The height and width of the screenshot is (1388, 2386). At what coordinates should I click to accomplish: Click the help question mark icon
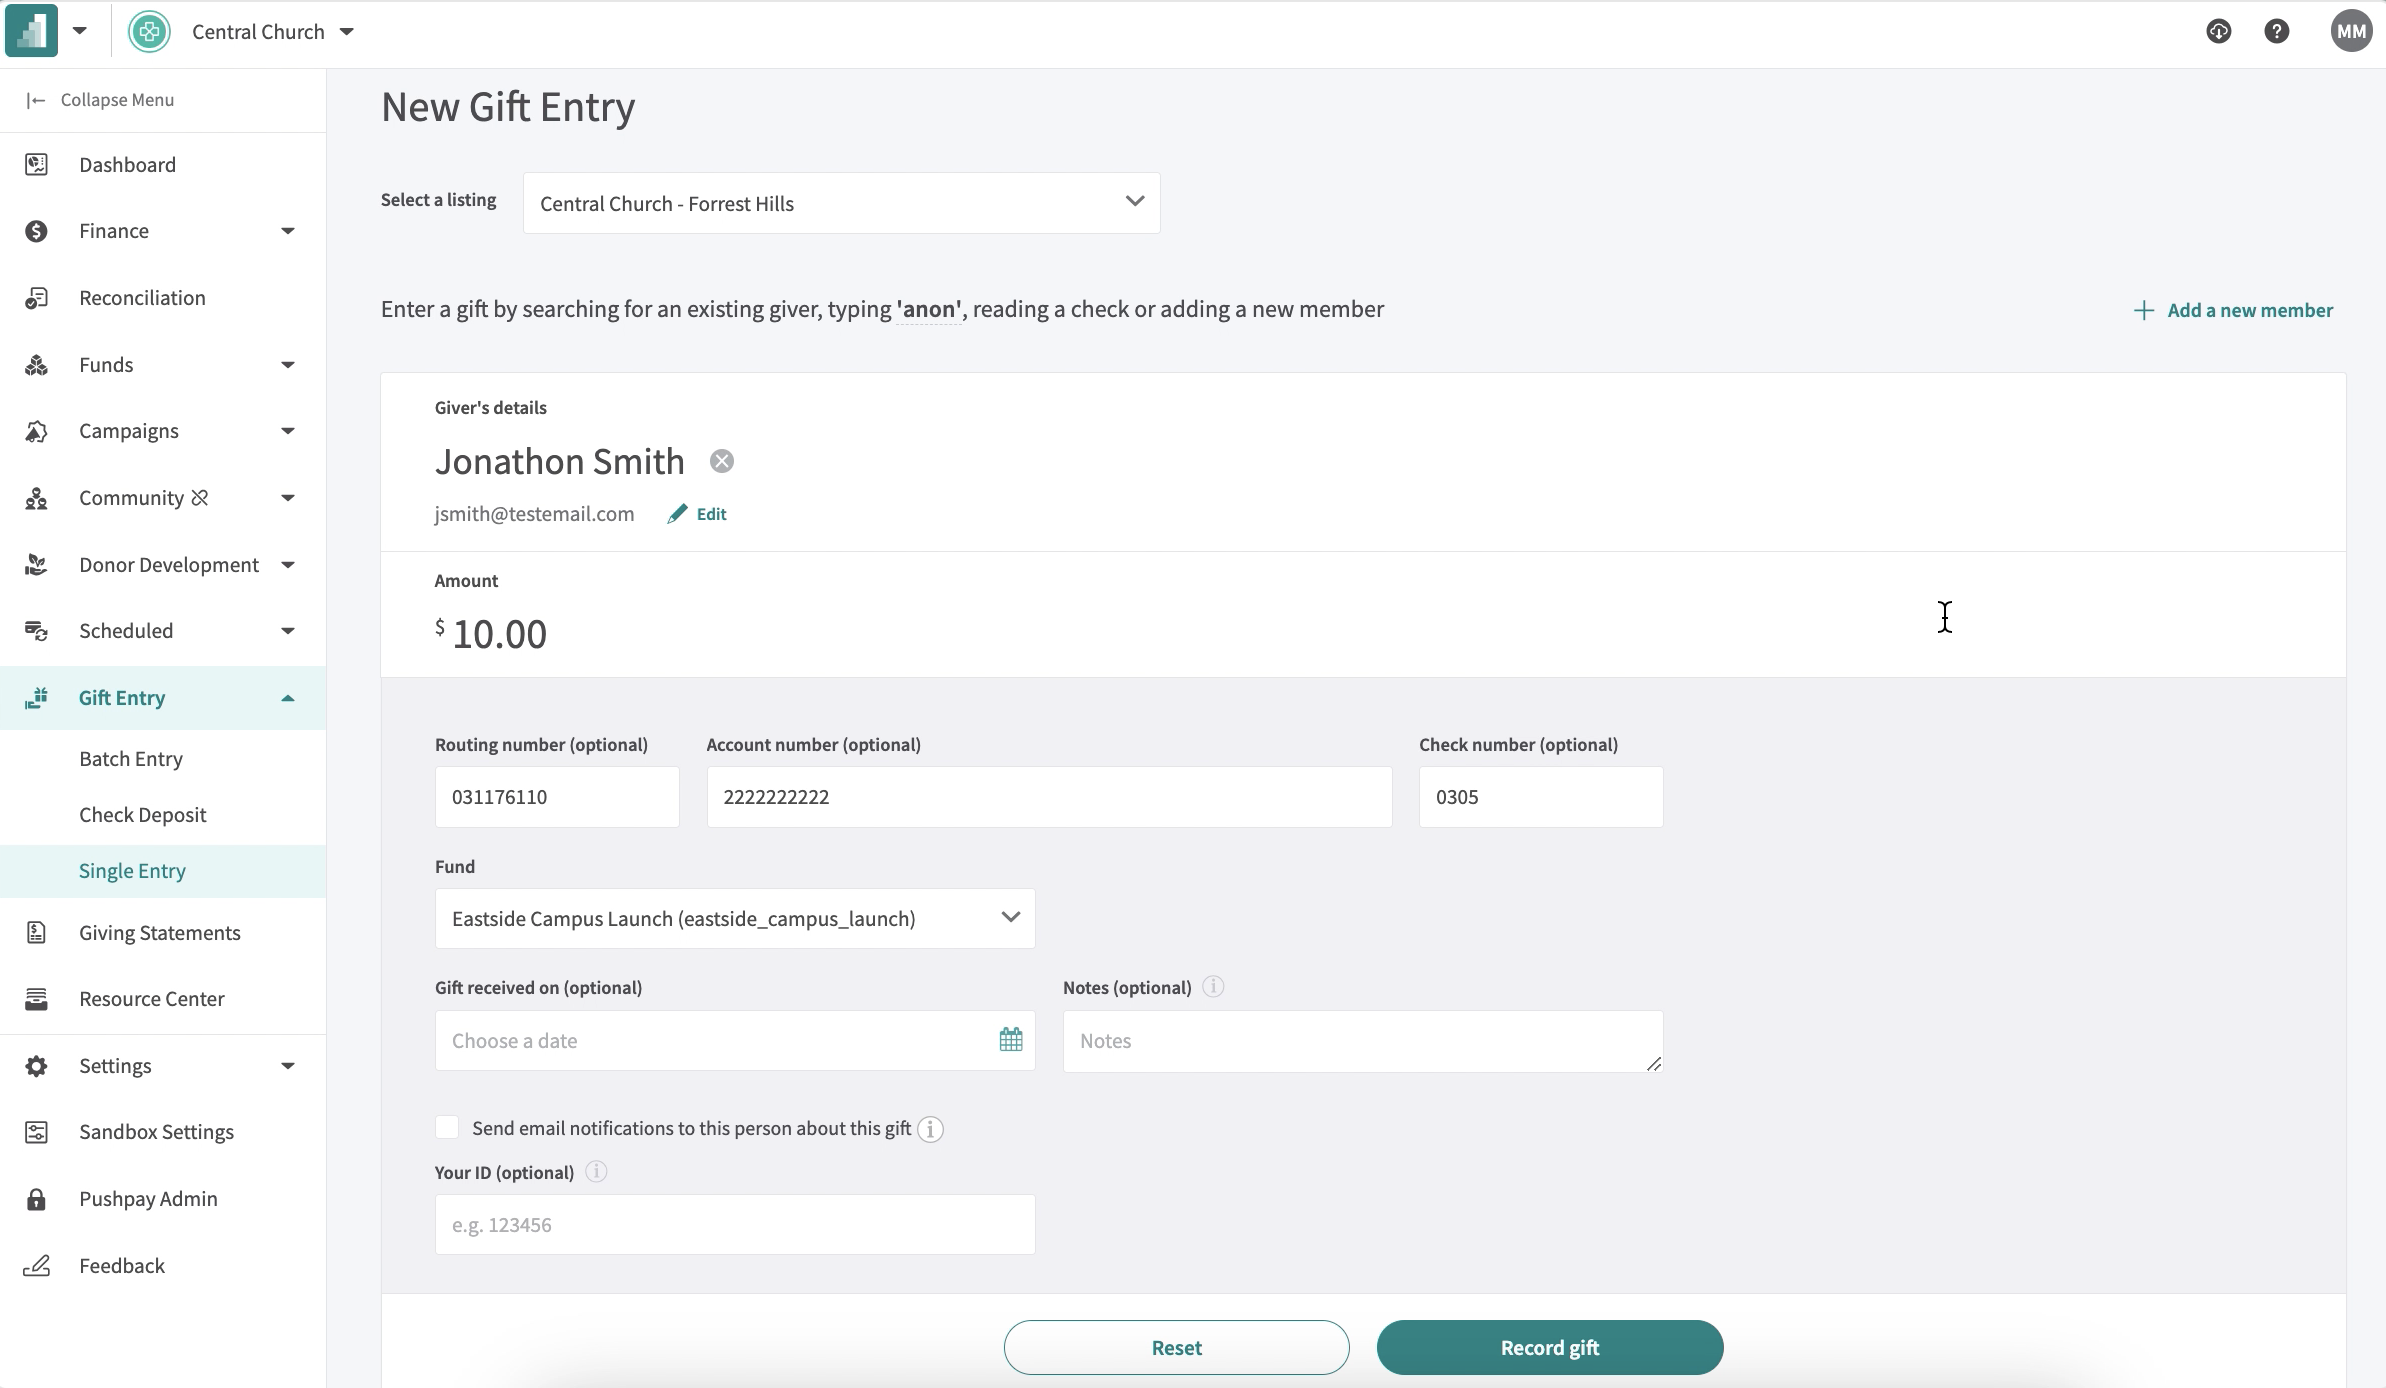click(2276, 31)
